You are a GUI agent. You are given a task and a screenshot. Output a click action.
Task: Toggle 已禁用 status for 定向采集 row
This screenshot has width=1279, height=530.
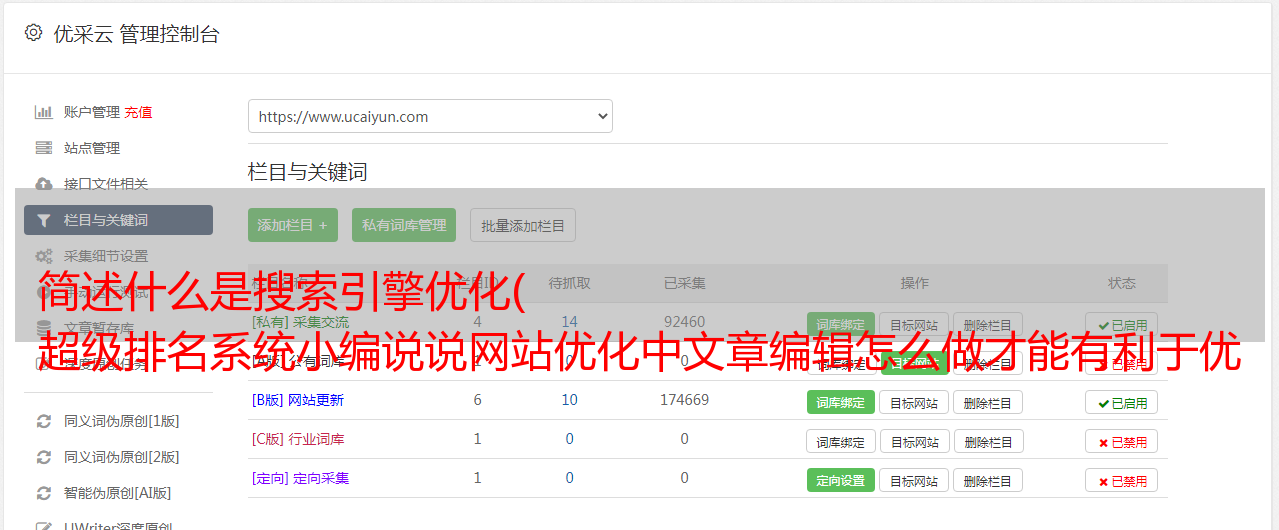[1122, 480]
